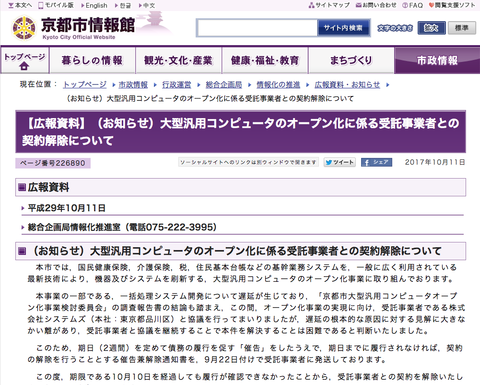Go to 行政運営 breadcrumb link

point(177,85)
